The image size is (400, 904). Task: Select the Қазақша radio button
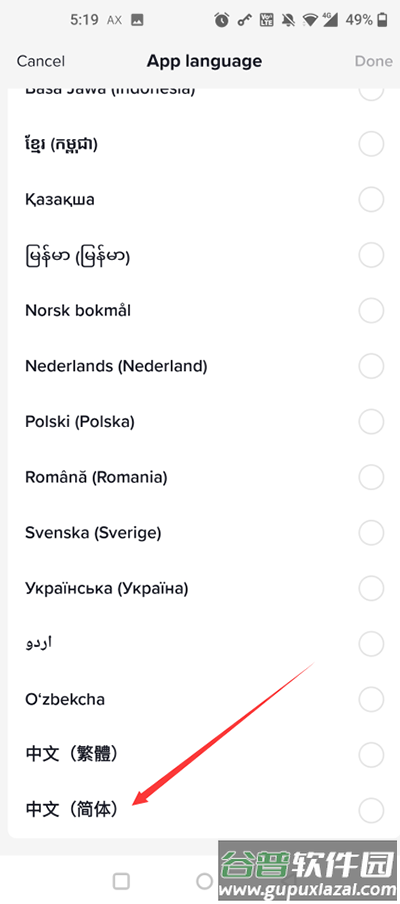click(x=371, y=200)
